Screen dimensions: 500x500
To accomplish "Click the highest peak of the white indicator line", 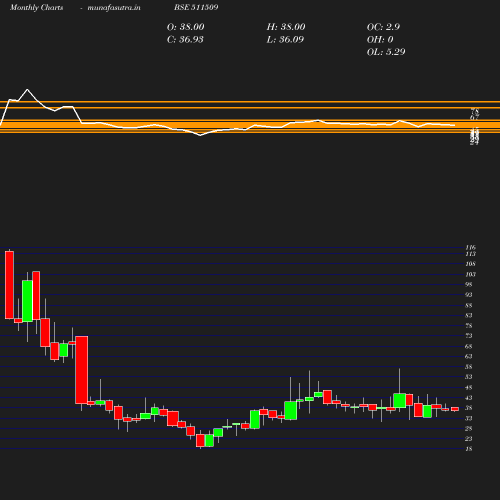I will (27, 89).
